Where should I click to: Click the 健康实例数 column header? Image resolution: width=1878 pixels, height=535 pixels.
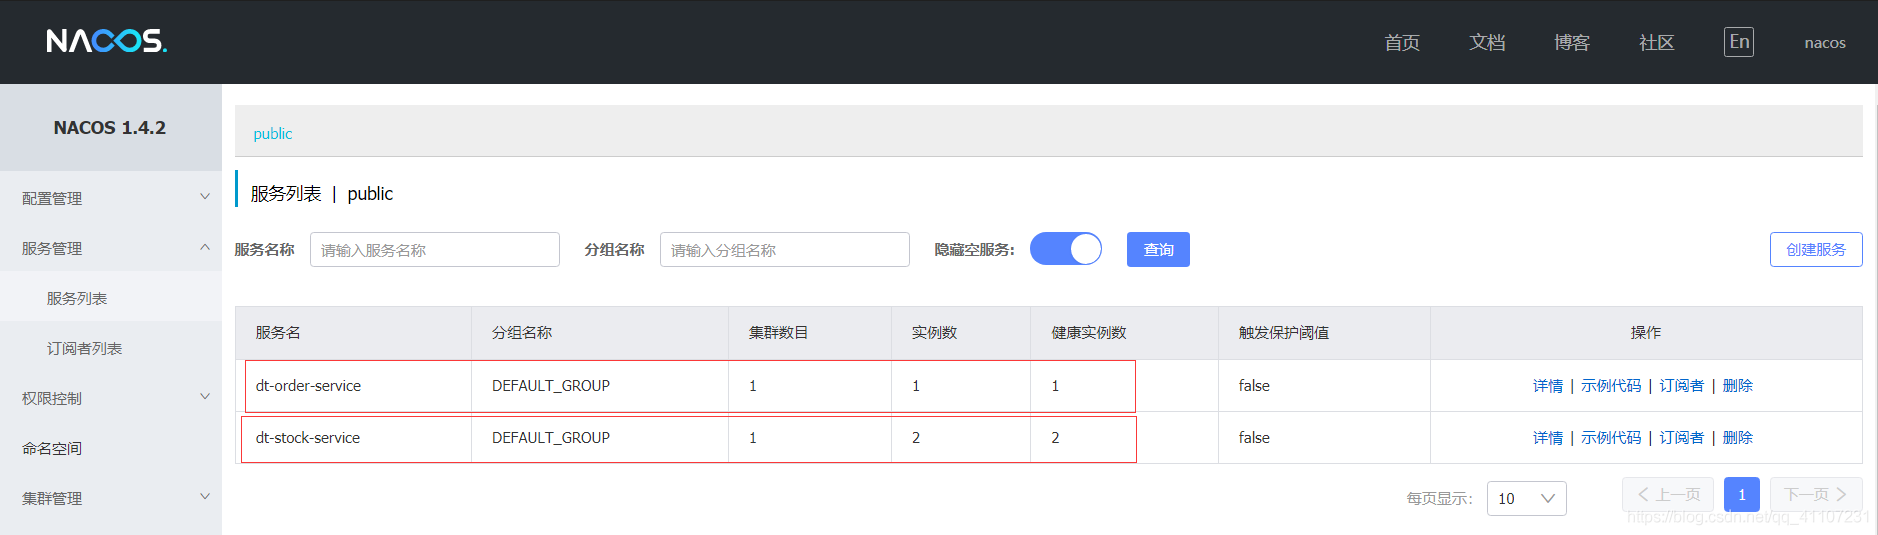point(1089,333)
